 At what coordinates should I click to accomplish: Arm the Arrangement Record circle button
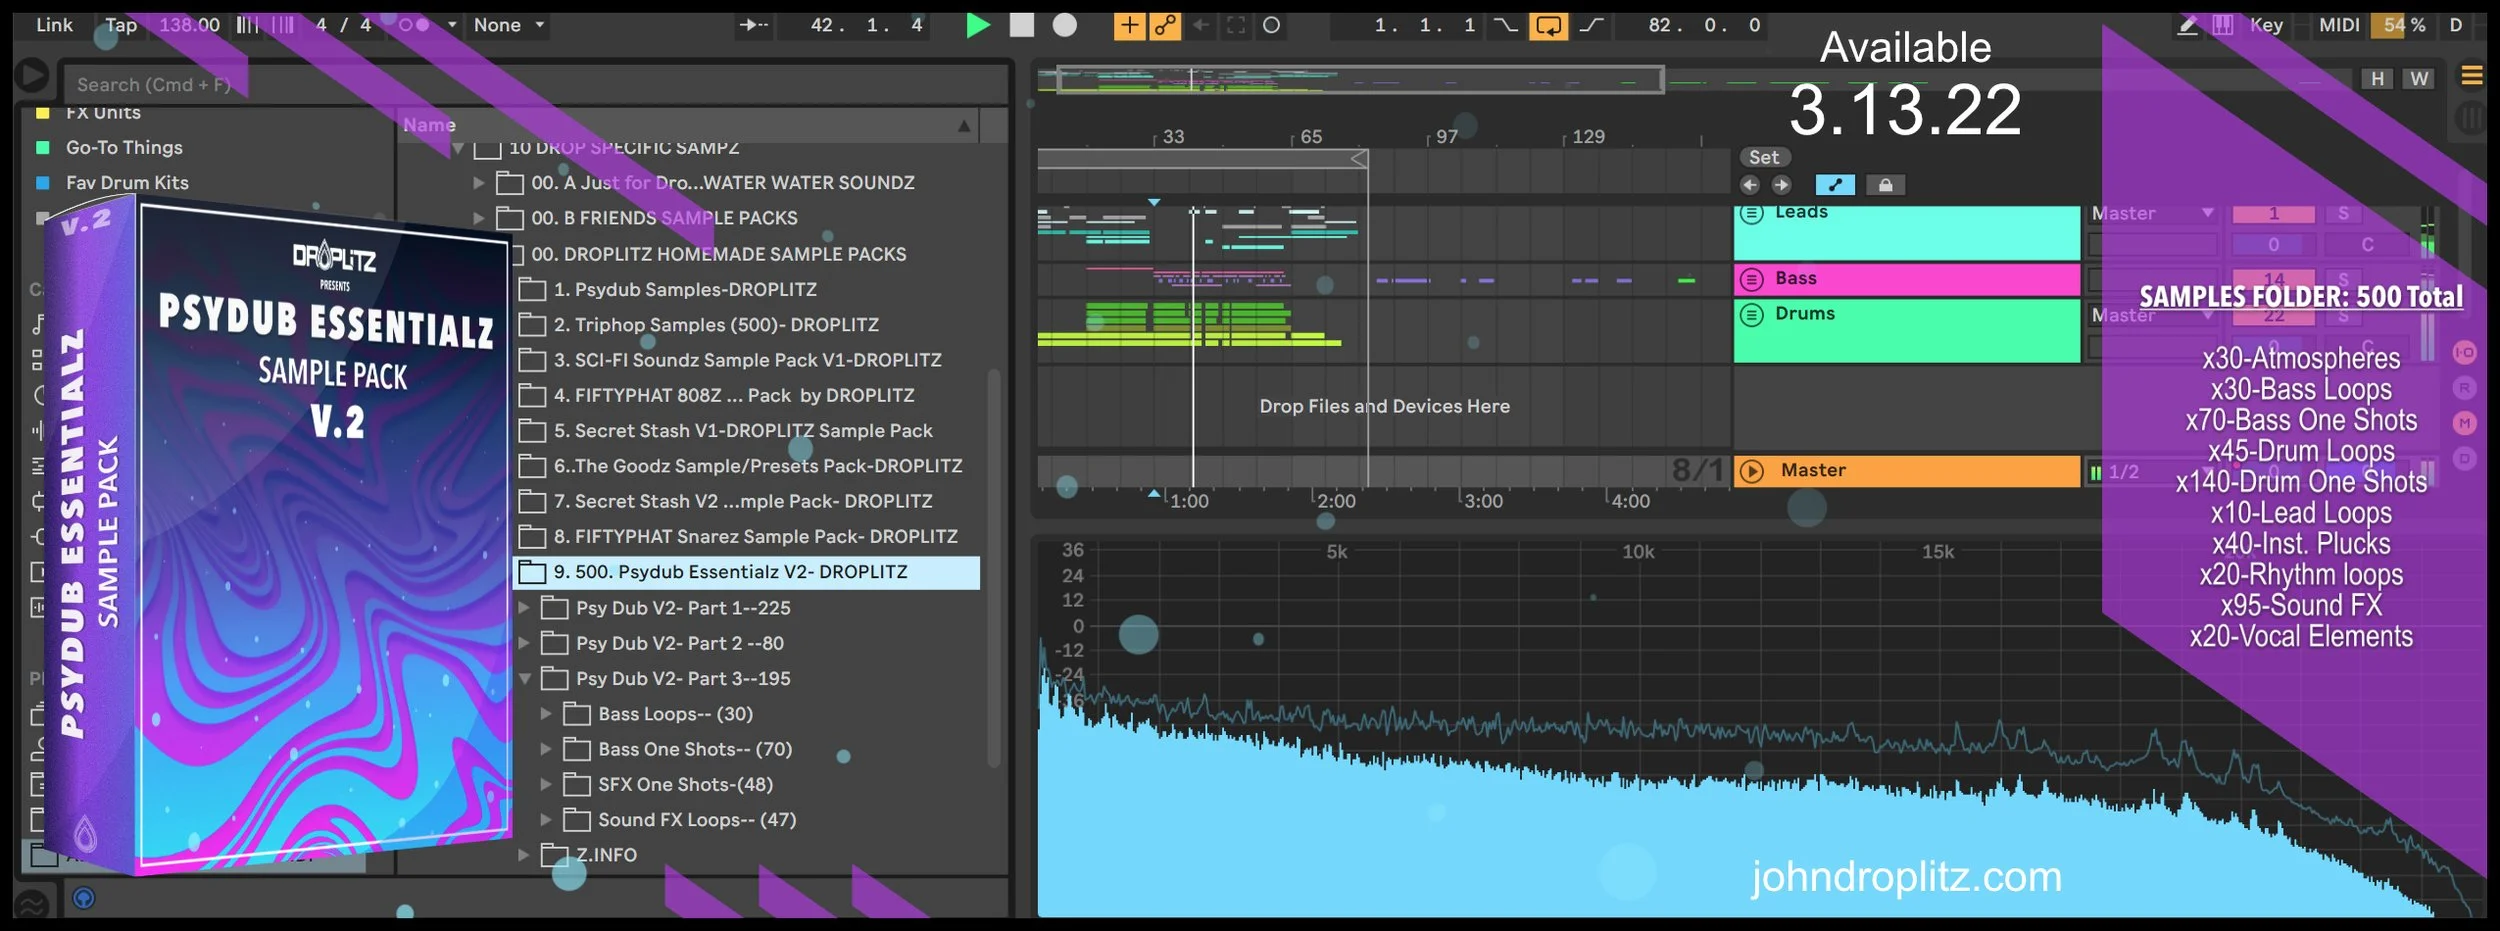[1065, 25]
